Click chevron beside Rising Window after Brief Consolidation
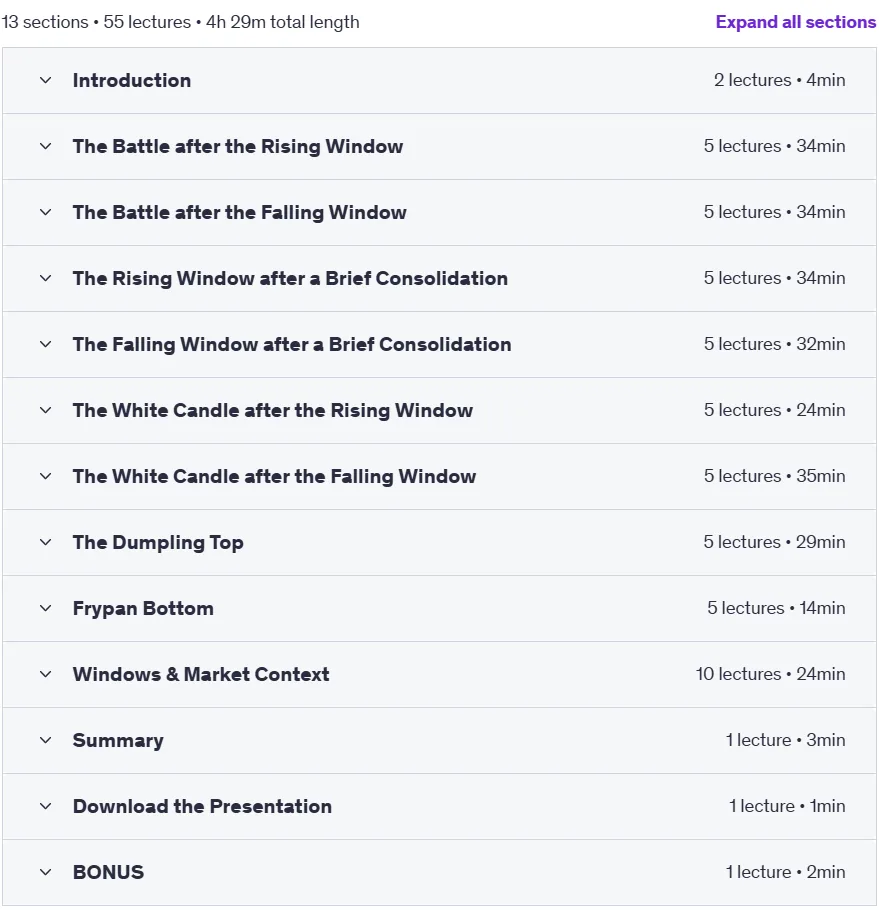This screenshot has height=910, width=879. coord(45,278)
